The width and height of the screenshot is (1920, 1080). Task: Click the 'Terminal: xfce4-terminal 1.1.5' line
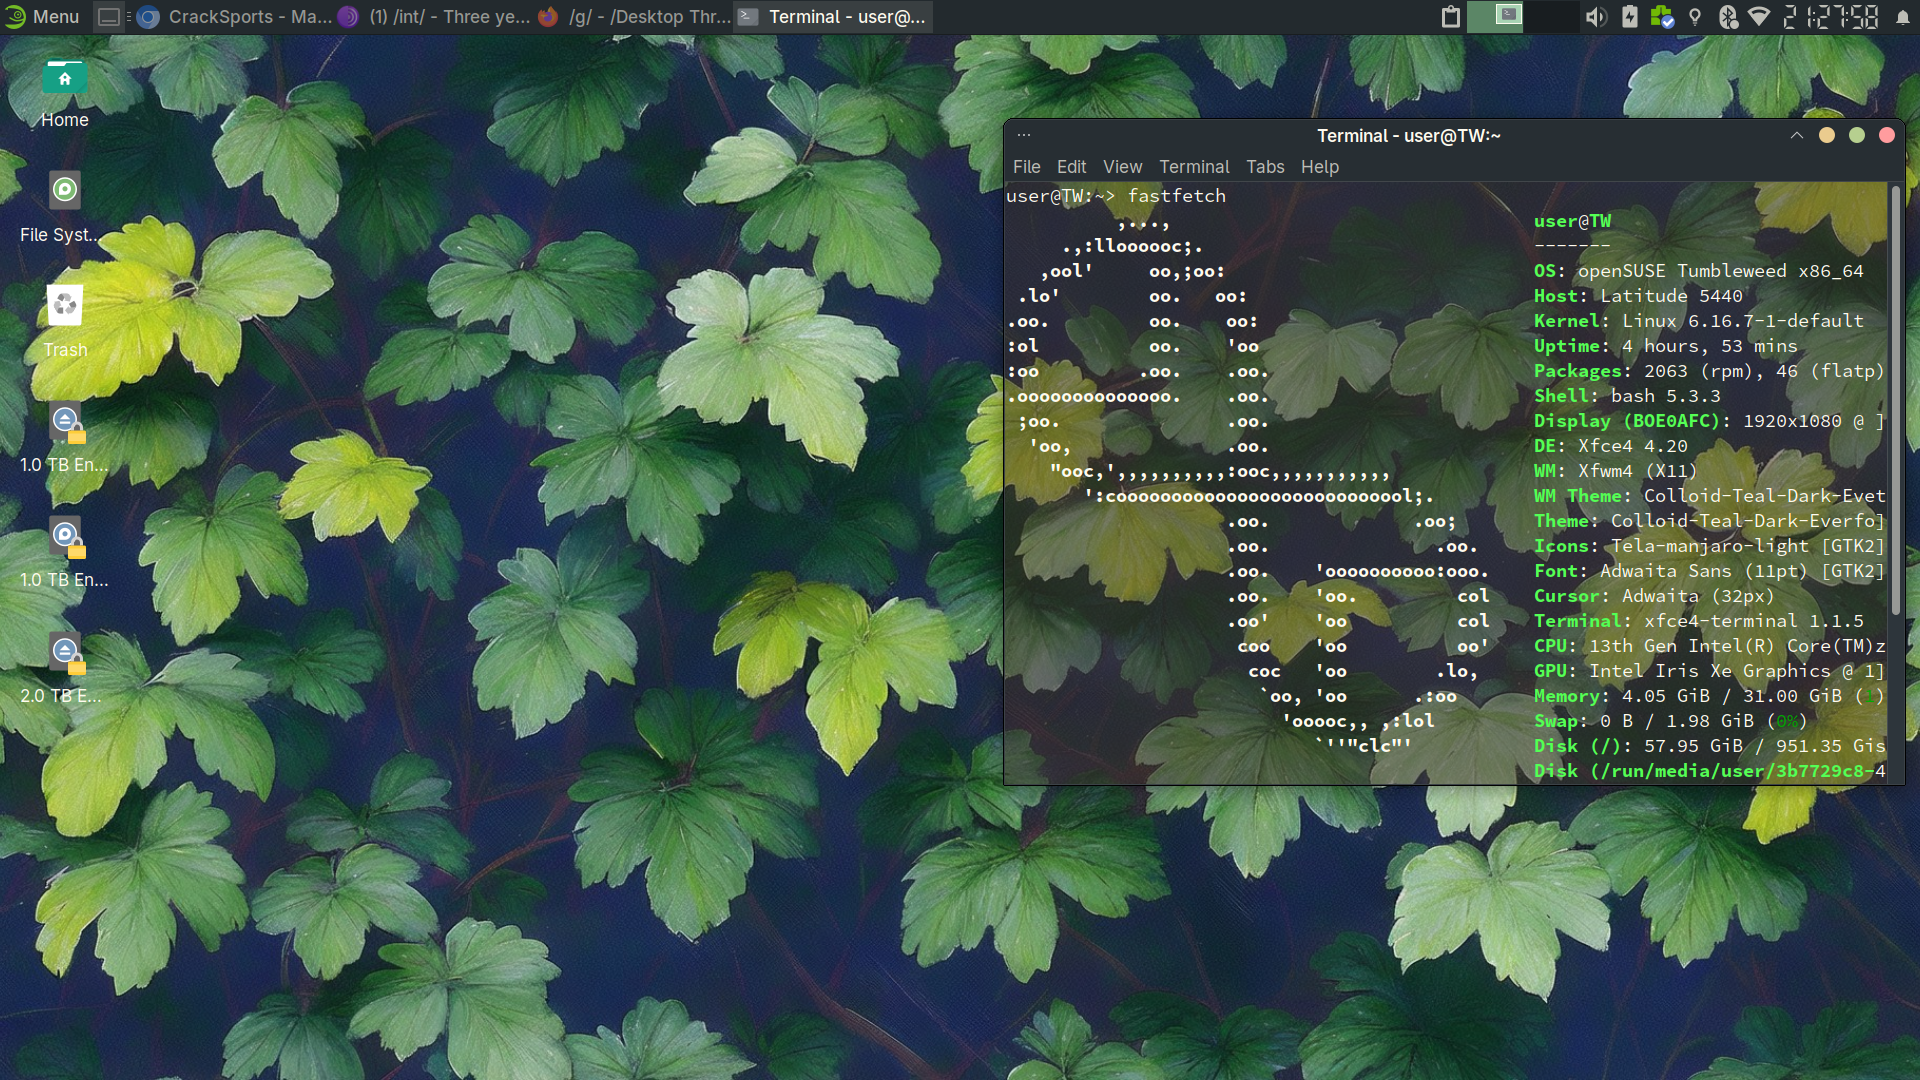1698,621
